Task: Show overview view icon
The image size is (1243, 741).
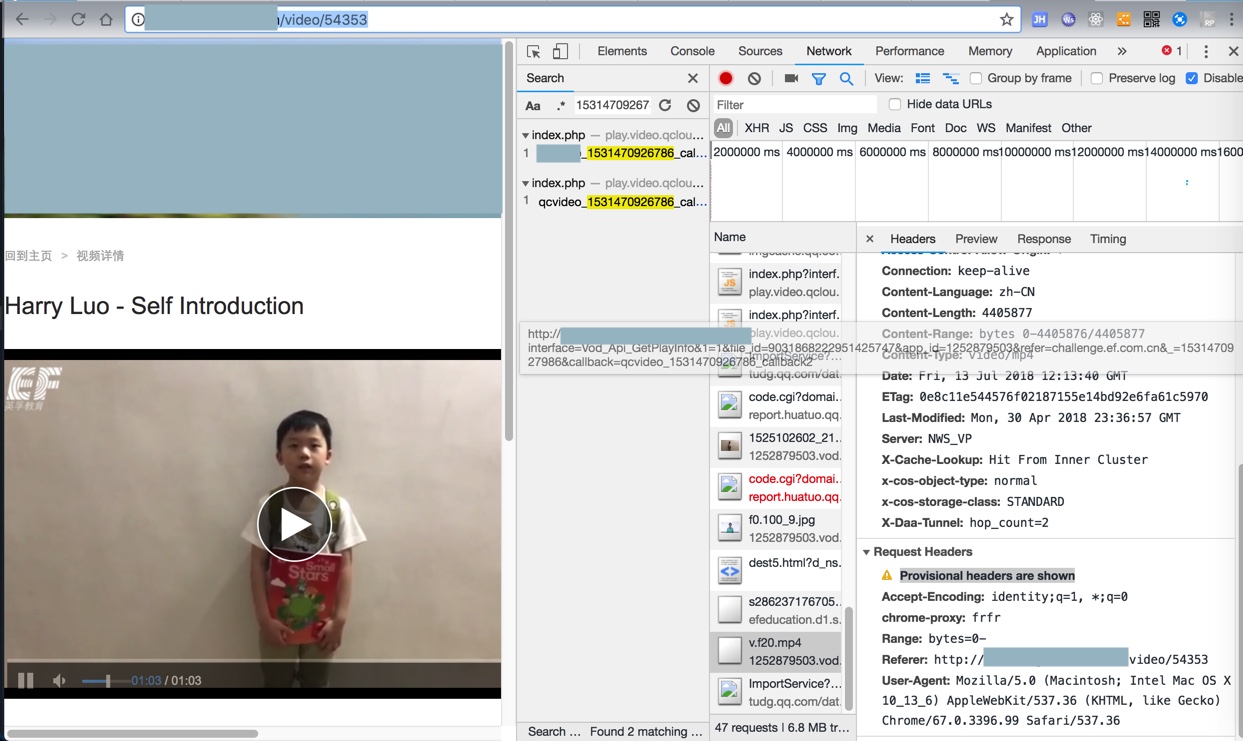Action: 950,78
